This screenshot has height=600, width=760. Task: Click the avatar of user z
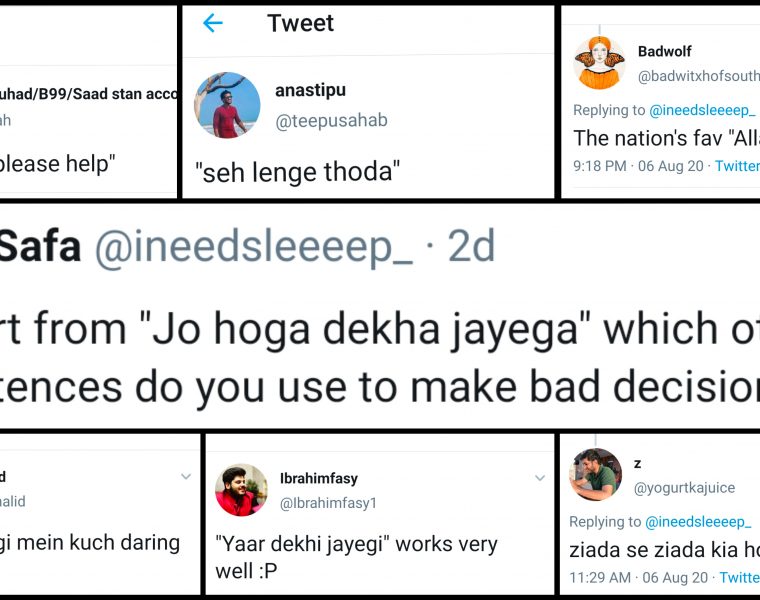(x=595, y=474)
